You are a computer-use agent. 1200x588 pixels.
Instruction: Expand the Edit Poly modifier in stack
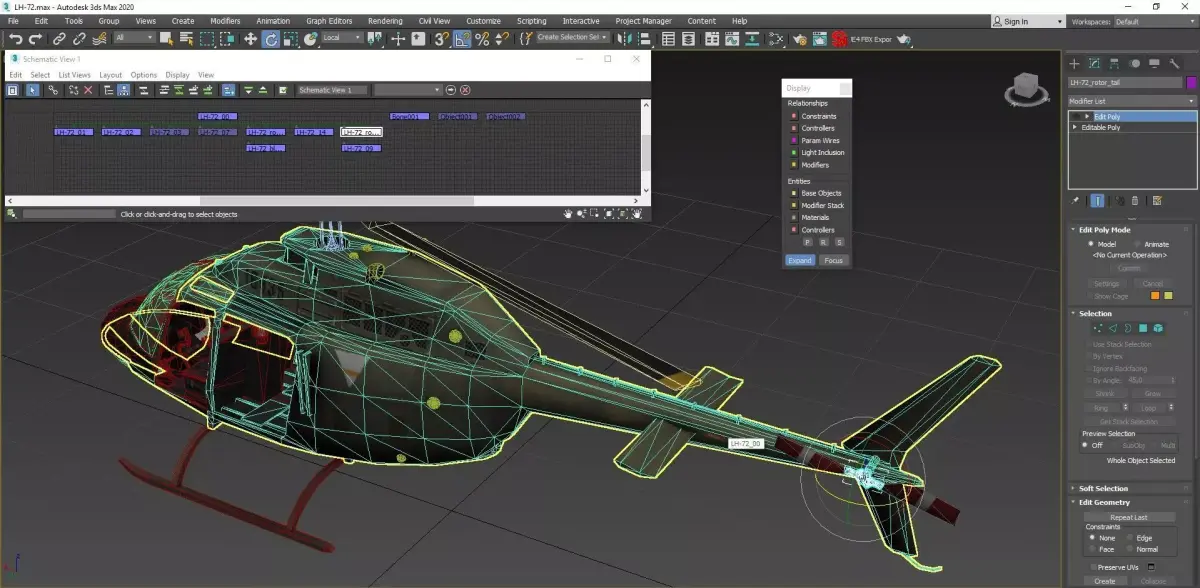pos(1088,116)
